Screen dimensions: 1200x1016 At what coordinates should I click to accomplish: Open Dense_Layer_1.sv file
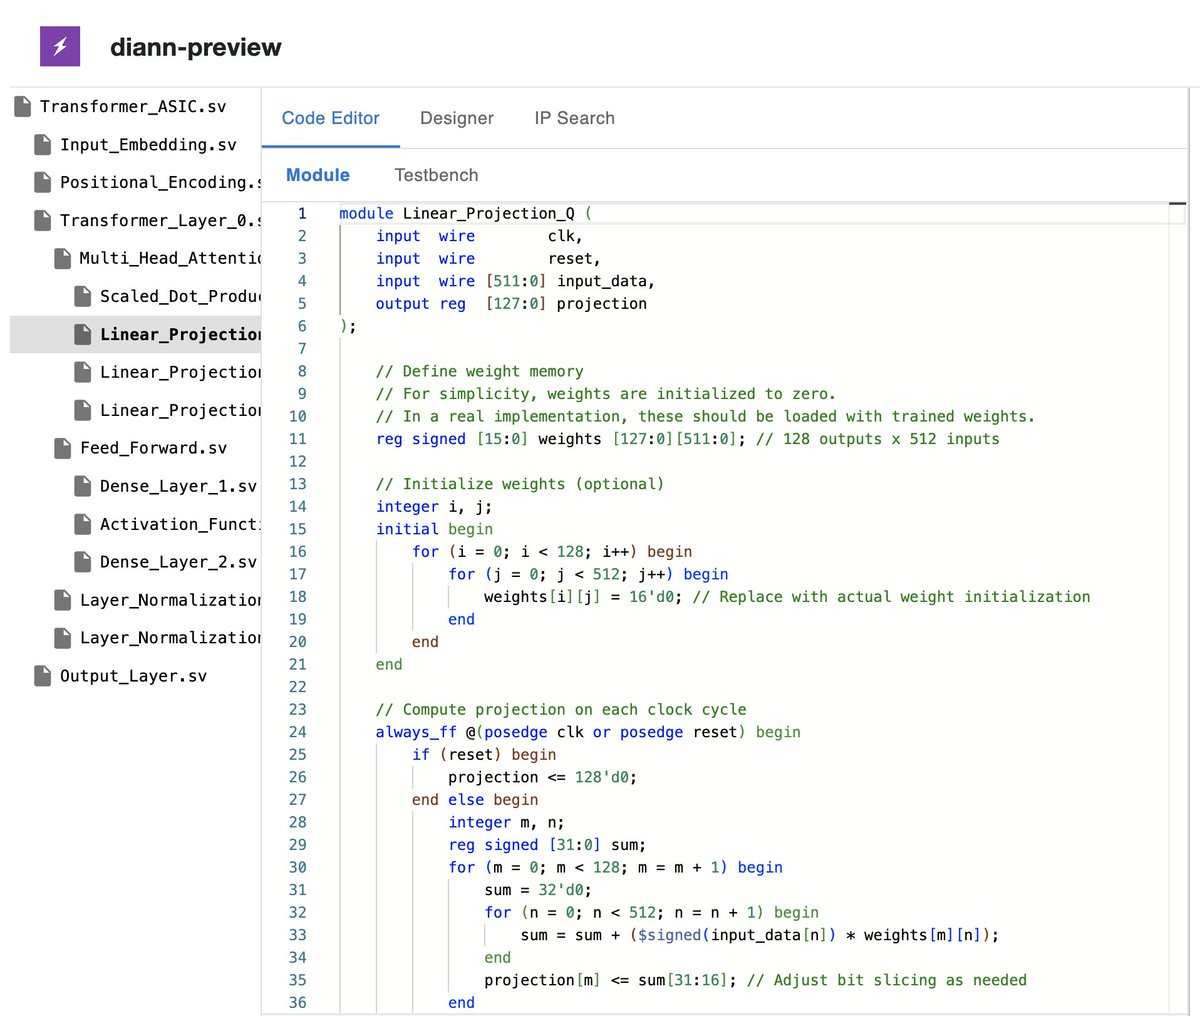[x=178, y=486]
